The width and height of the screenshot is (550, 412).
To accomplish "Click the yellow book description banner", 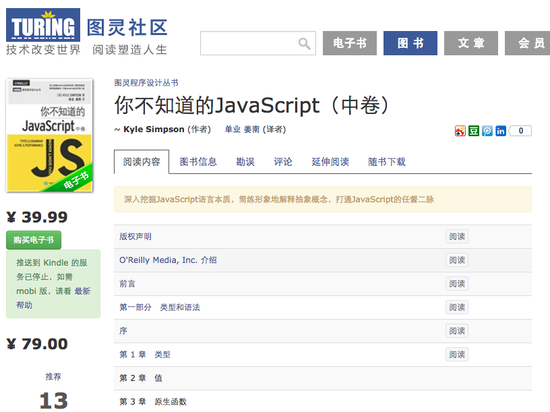I will pos(323,200).
